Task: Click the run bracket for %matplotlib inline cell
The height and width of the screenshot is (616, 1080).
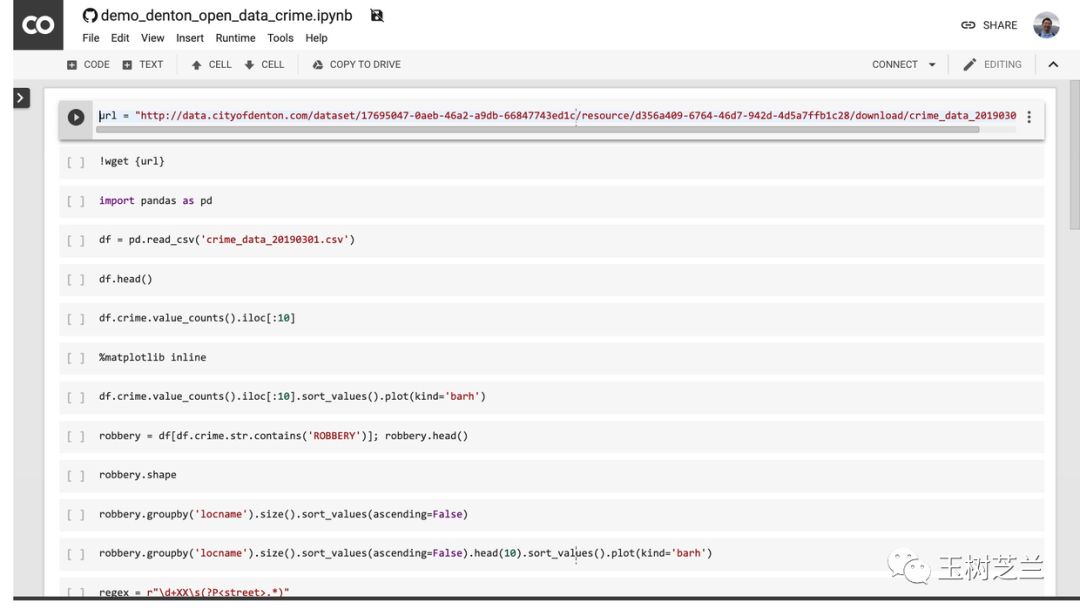Action: pos(76,358)
